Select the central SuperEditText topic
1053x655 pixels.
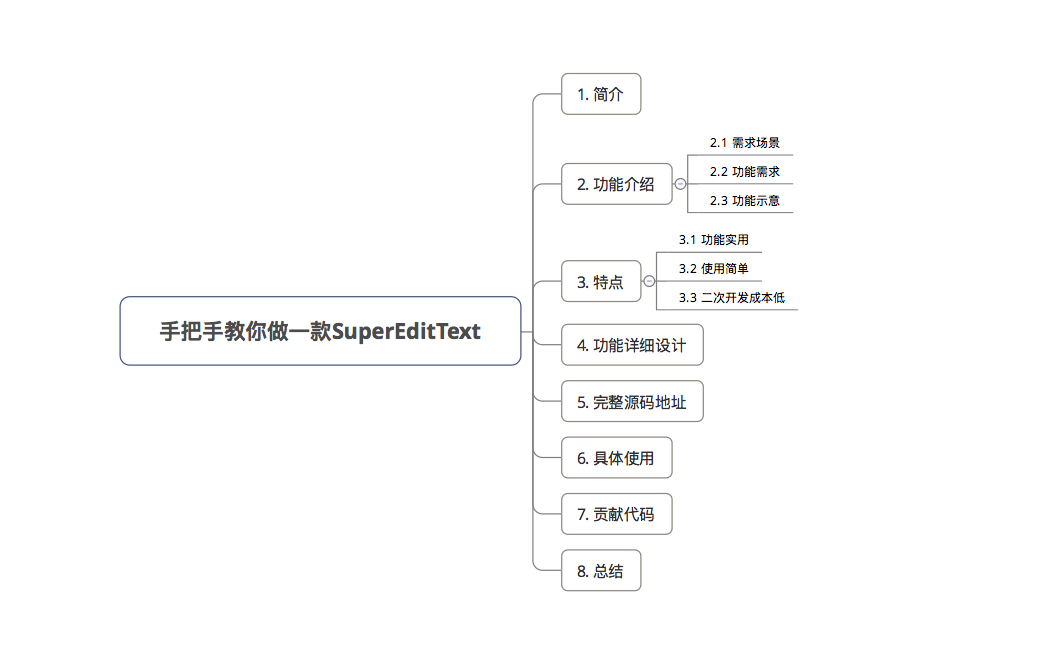pos(320,331)
